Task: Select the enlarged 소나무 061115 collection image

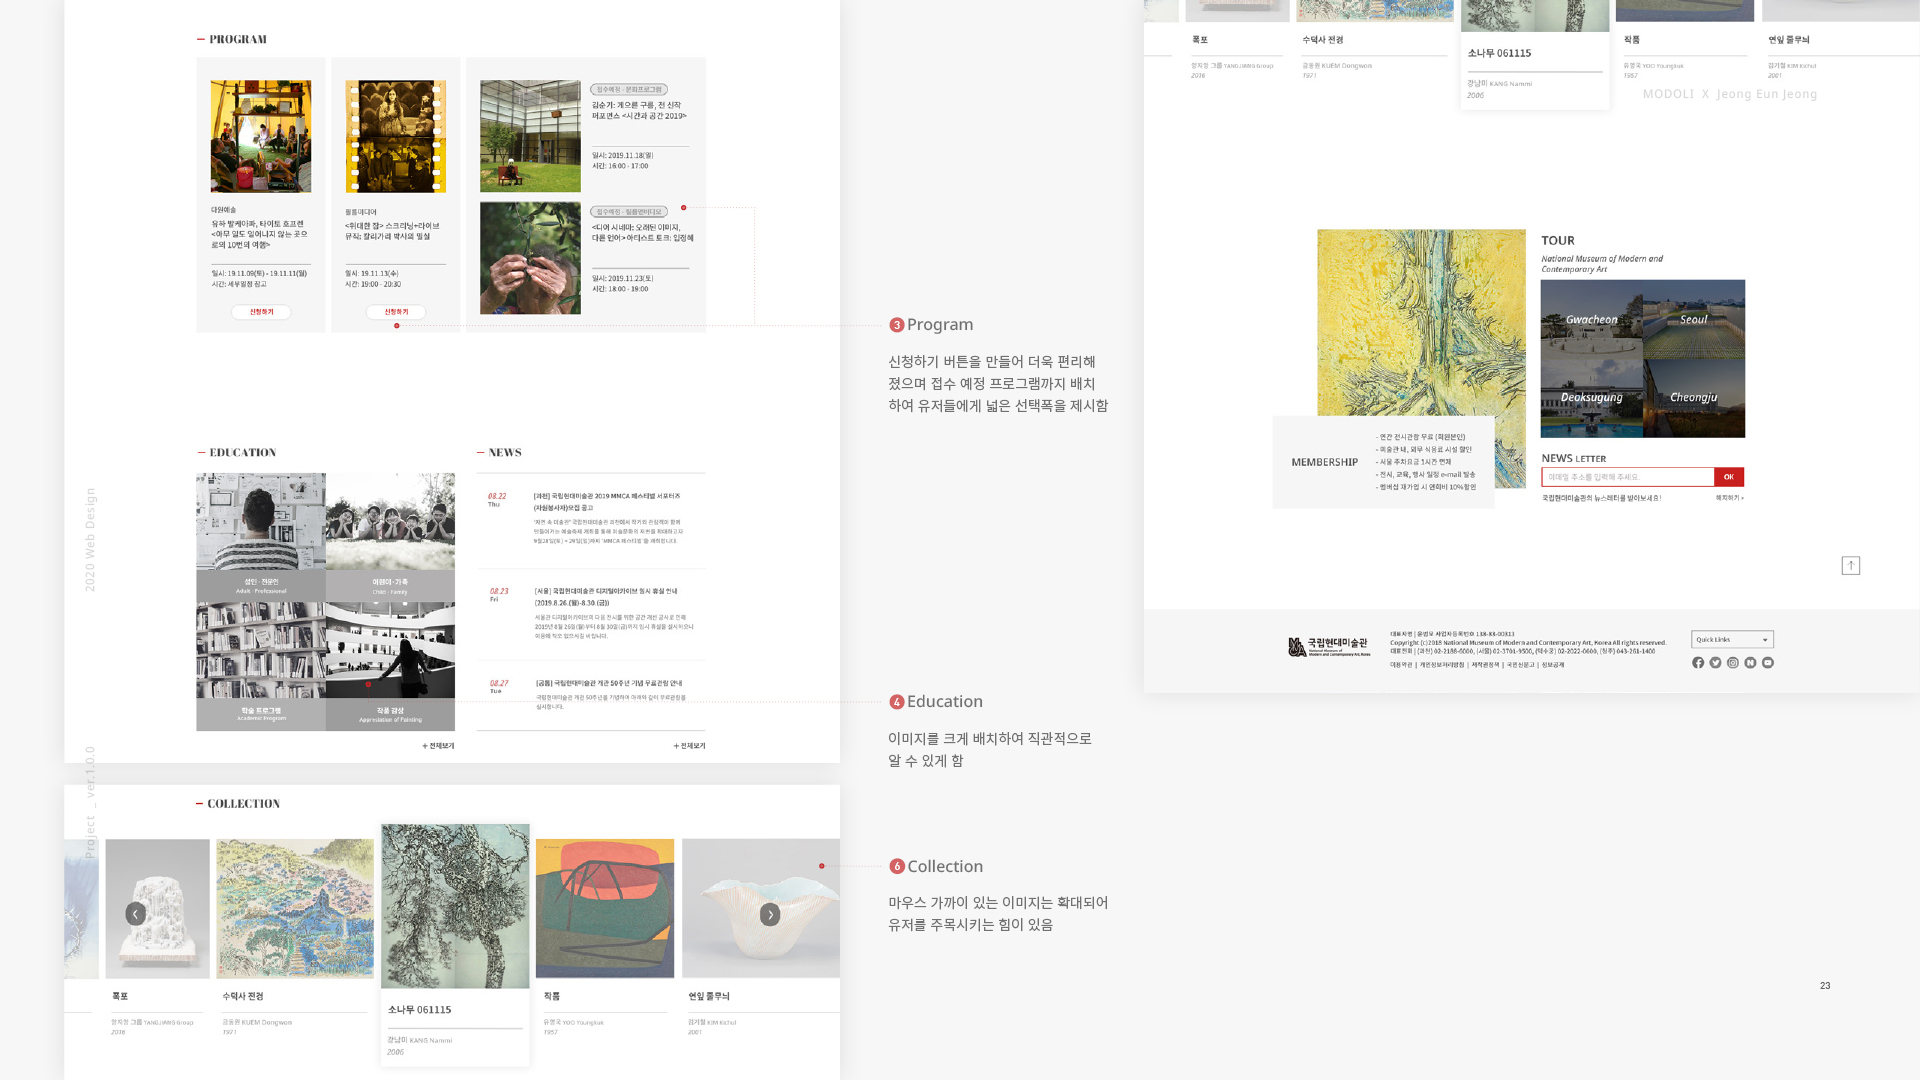Action: click(x=455, y=906)
